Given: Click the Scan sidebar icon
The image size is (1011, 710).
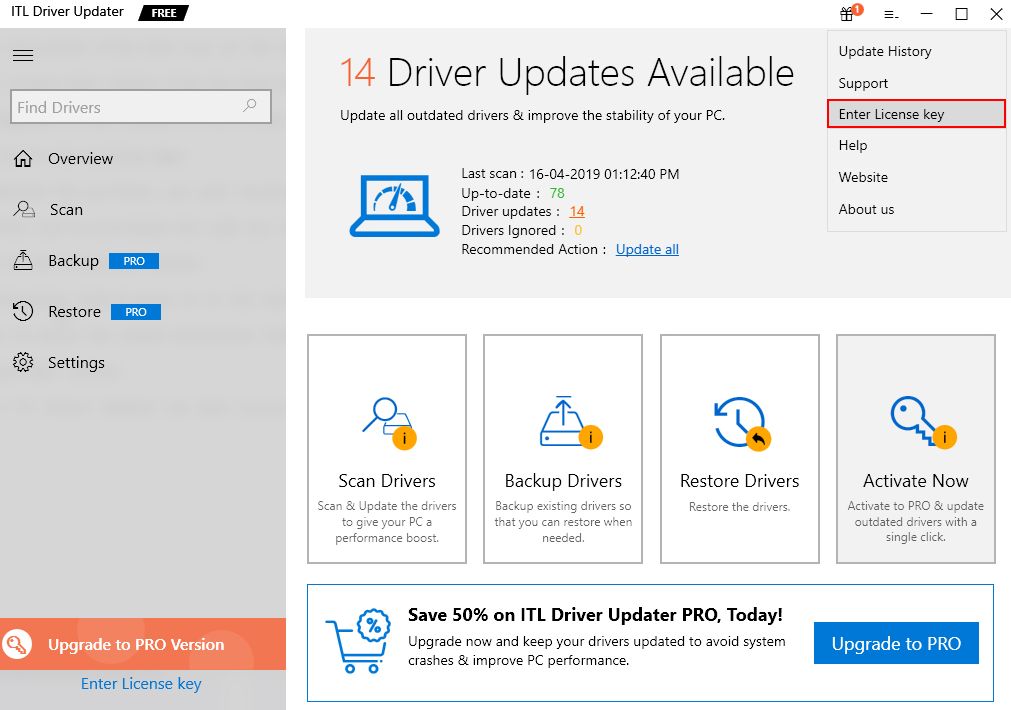Looking at the screenshot, I should pos(25,210).
